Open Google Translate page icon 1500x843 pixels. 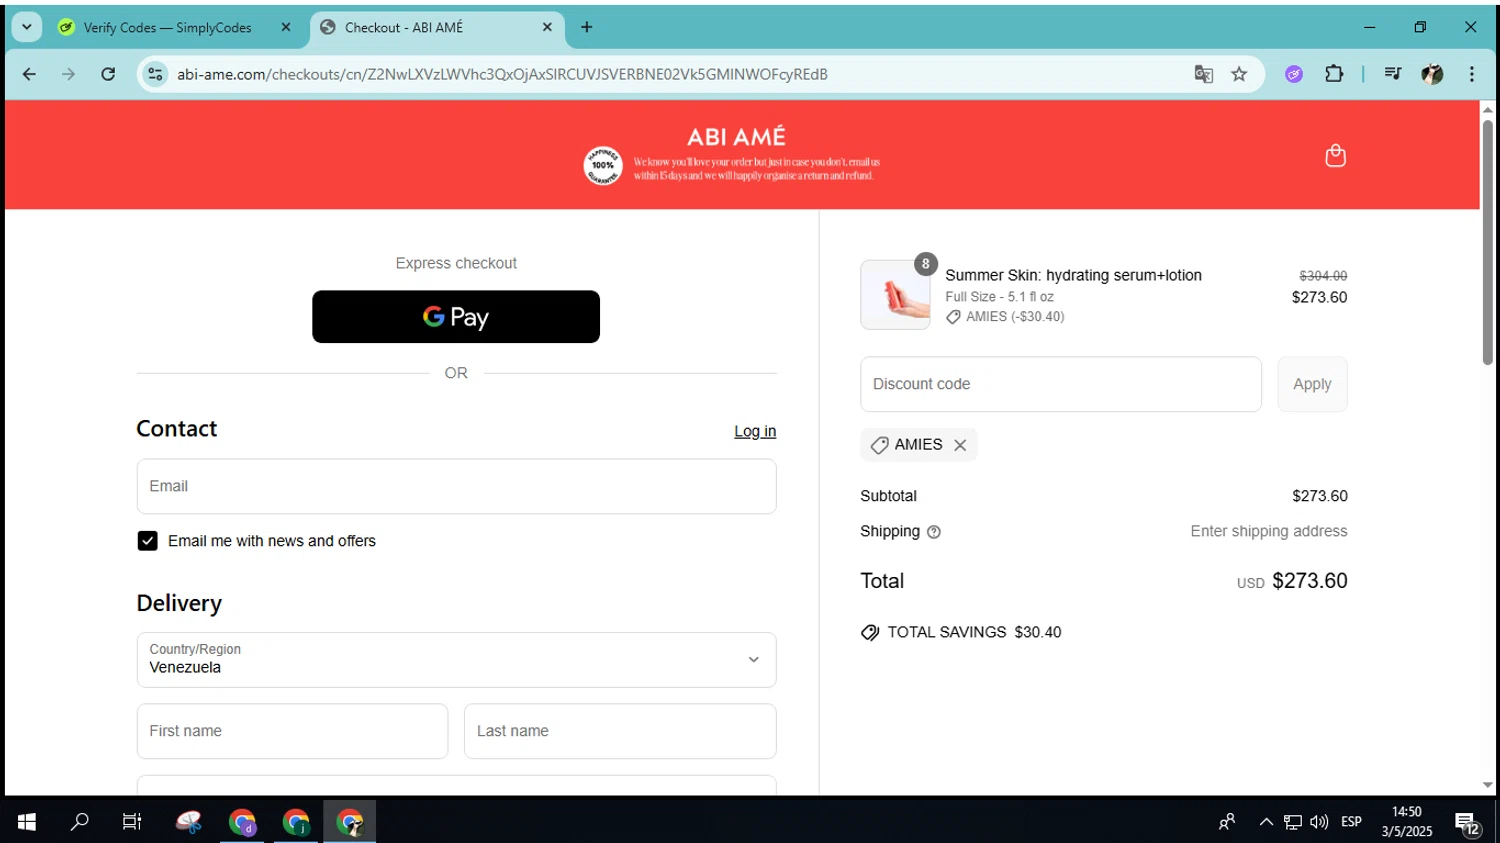click(x=1204, y=74)
